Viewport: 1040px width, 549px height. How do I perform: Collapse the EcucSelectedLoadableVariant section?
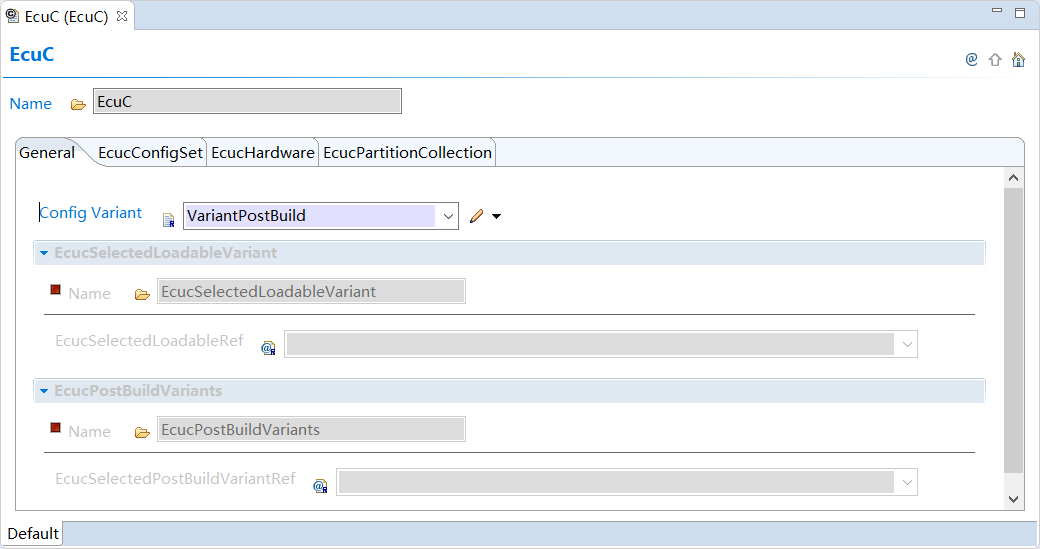coord(44,253)
